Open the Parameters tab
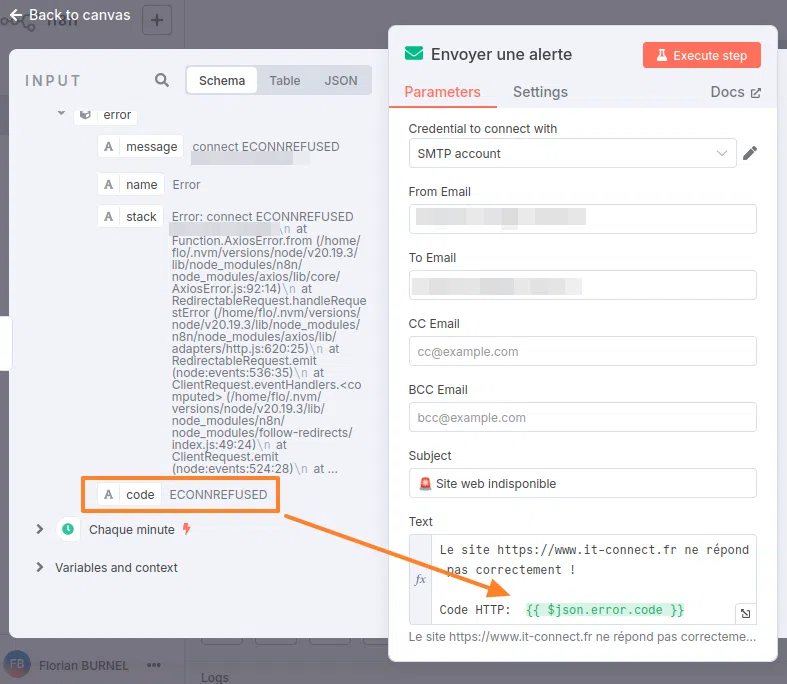Screen dimensions: 787x684 (x=442, y=92)
